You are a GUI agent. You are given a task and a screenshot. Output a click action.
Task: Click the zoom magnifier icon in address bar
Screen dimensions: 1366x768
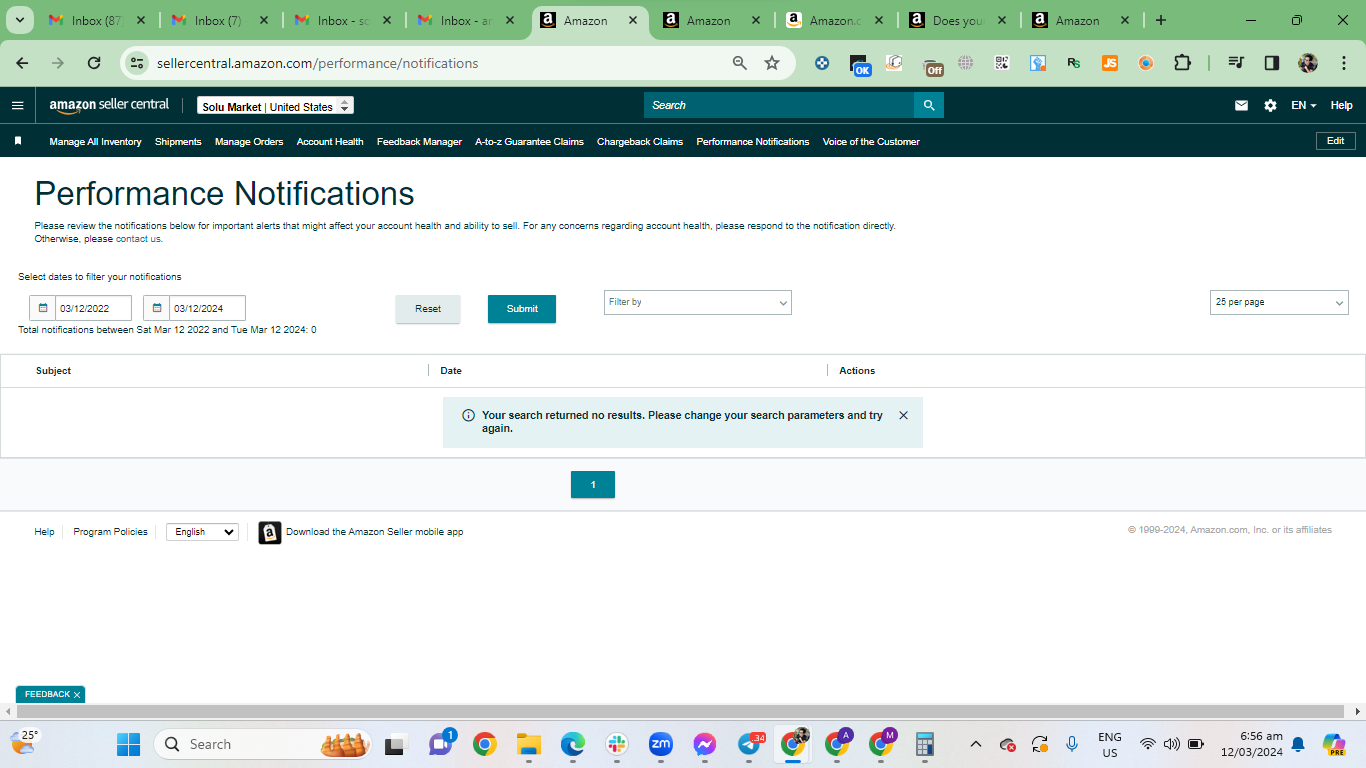(x=740, y=63)
